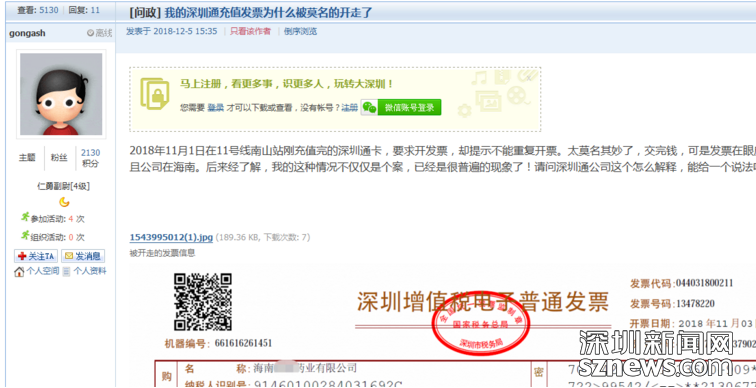This screenshot has width=756, height=388.
Task: Click the 主题 stat in profile
Action: tap(27, 158)
